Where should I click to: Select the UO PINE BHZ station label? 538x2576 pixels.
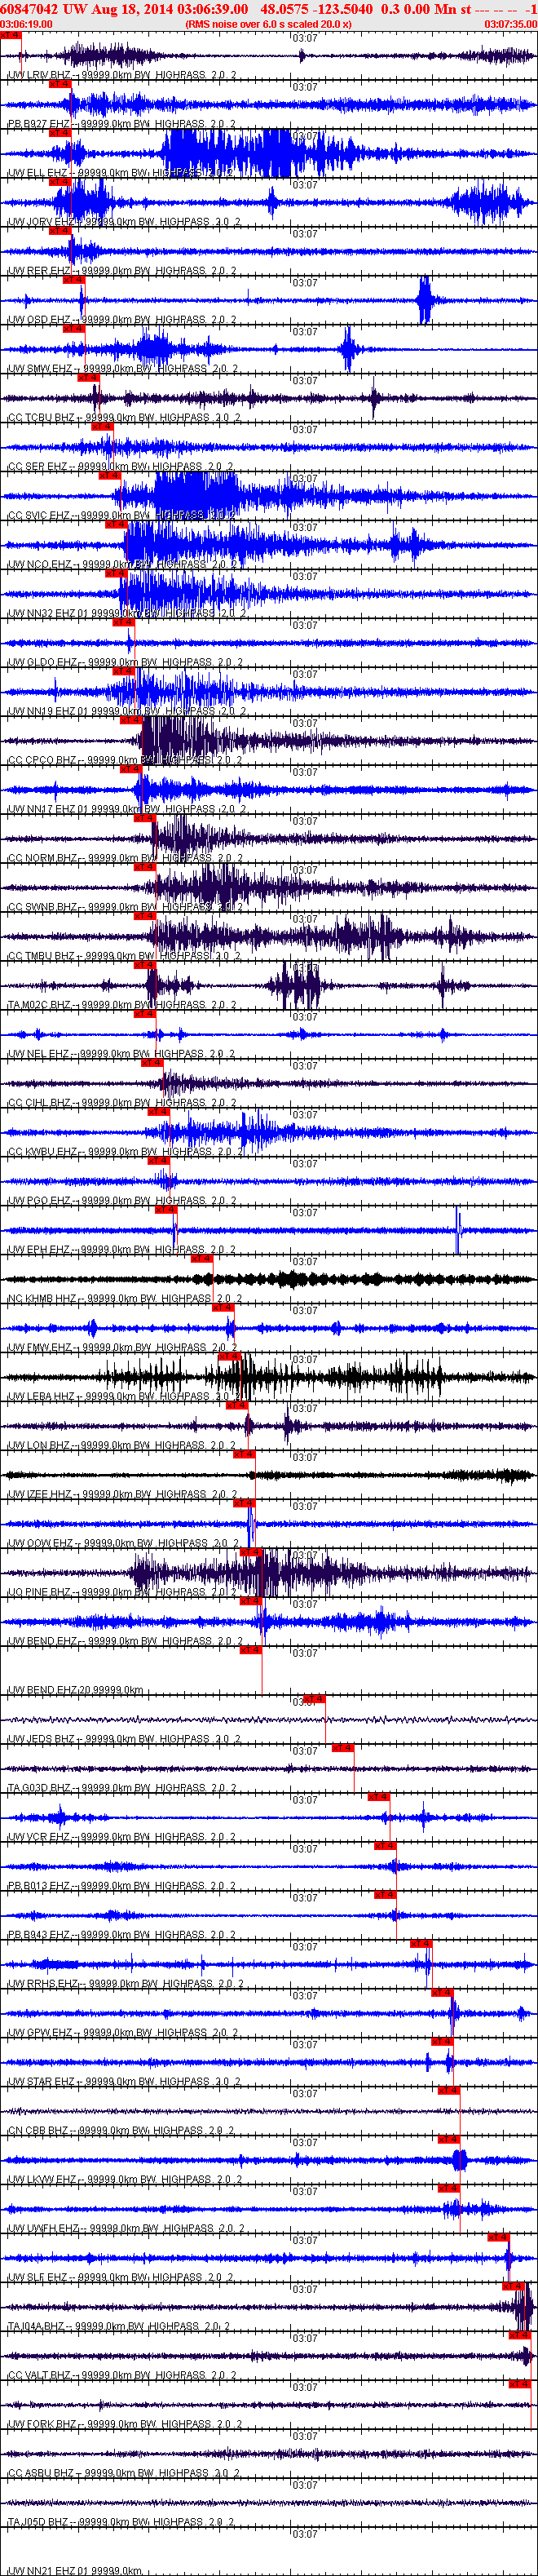124,1594
